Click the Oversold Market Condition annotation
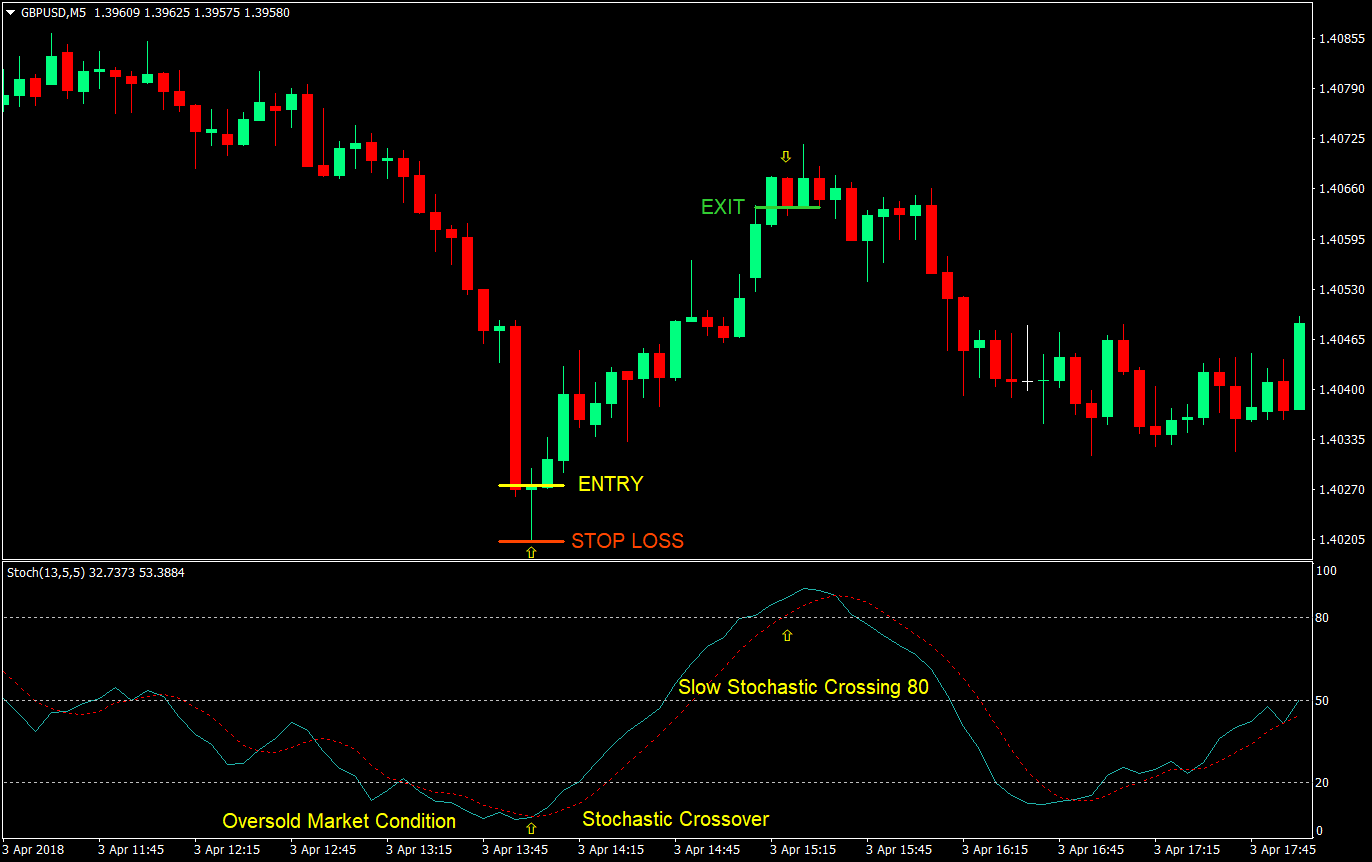This screenshot has height=862, width=1372. [338, 820]
